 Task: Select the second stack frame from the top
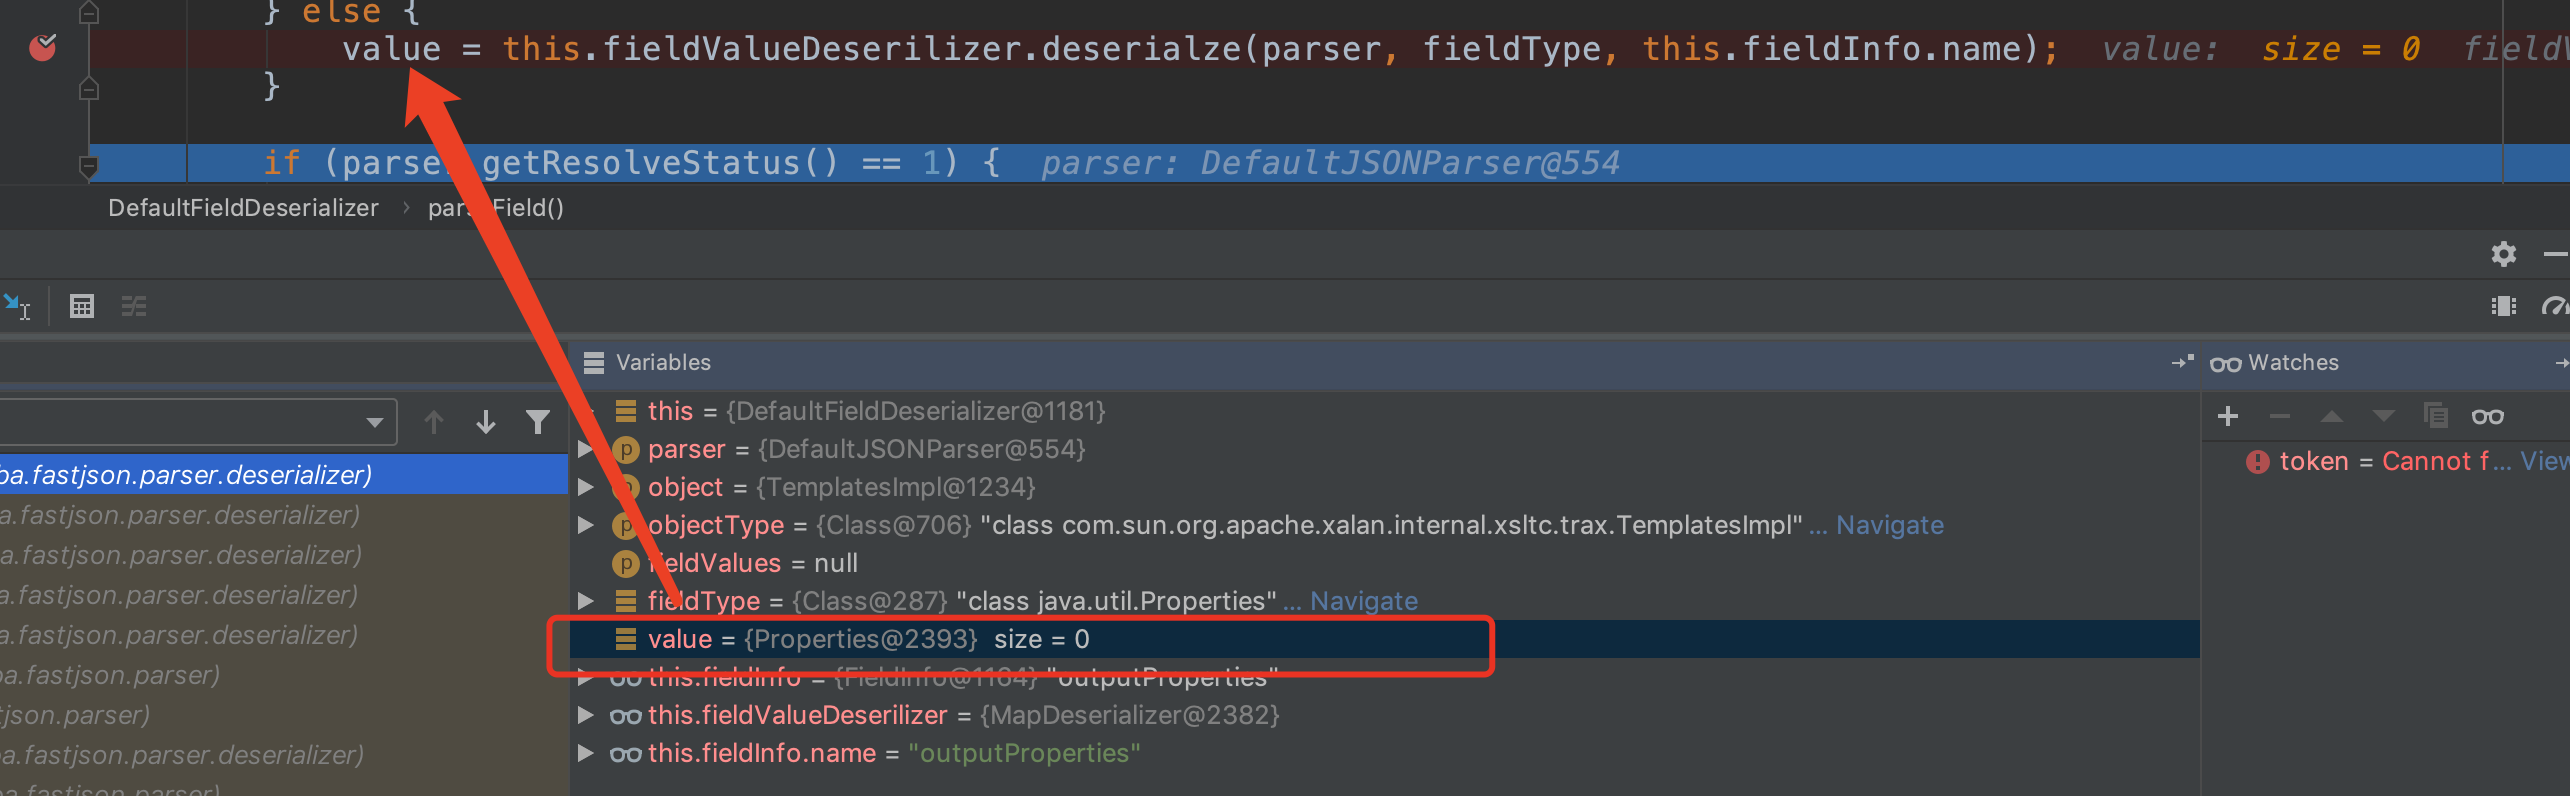pos(284,515)
